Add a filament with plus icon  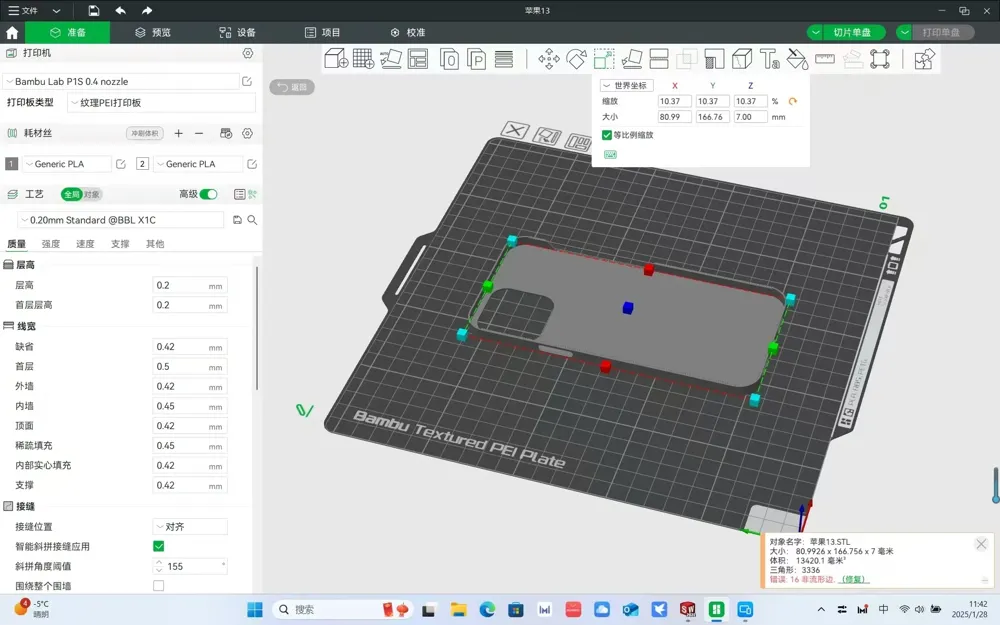[x=179, y=133]
